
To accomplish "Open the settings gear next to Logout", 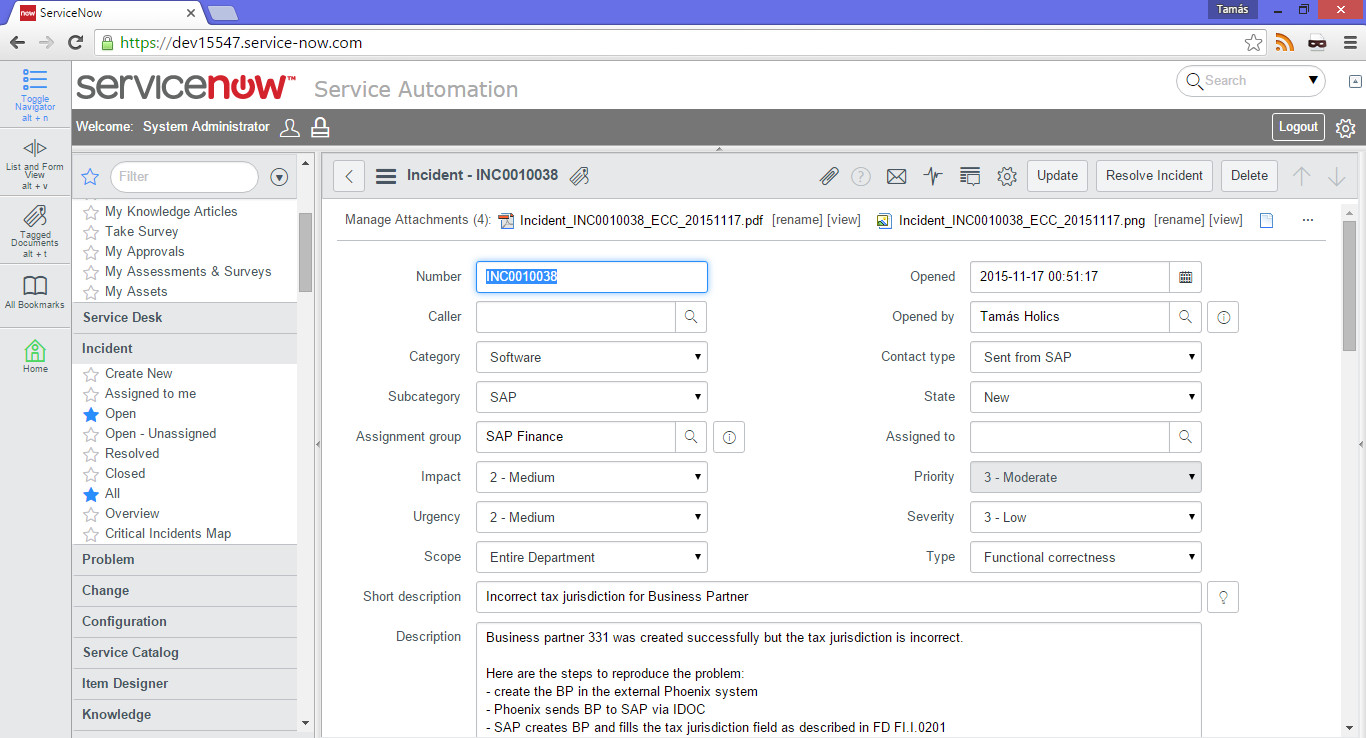I will 1345,128.
